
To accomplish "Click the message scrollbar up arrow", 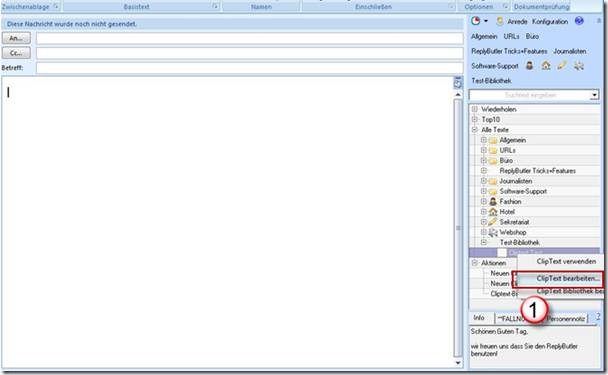I will 458,94.
